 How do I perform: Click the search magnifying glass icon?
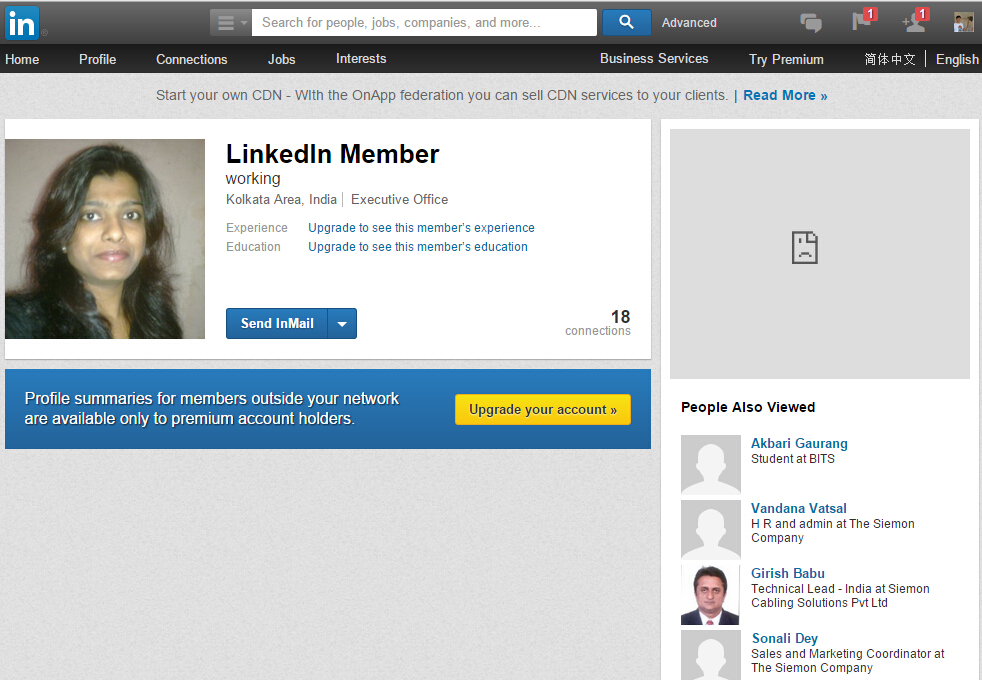tap(626, 22)
